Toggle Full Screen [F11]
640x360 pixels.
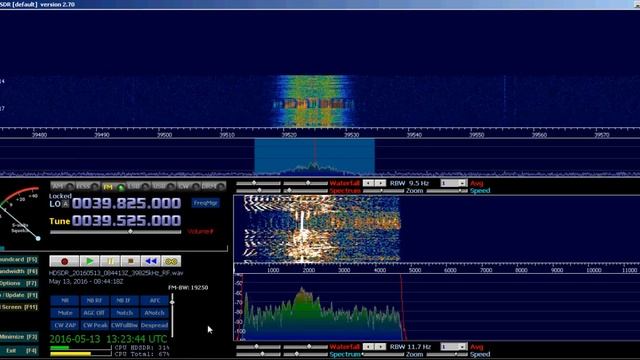(18, 307)
